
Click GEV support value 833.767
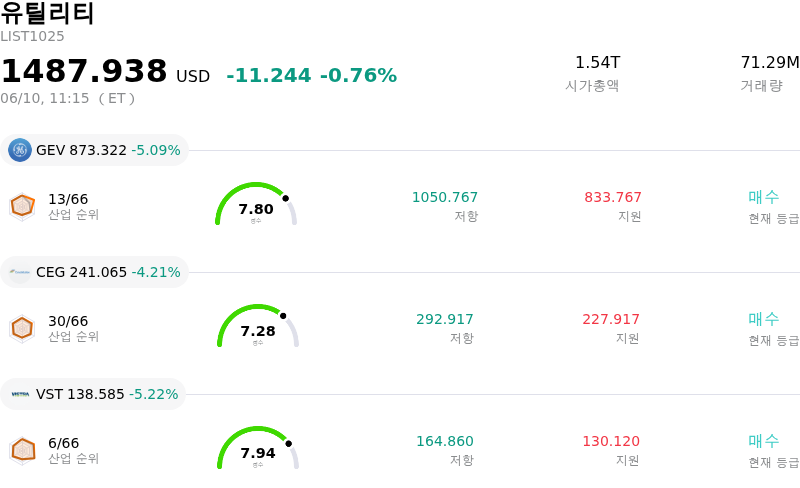coord(613,197)
